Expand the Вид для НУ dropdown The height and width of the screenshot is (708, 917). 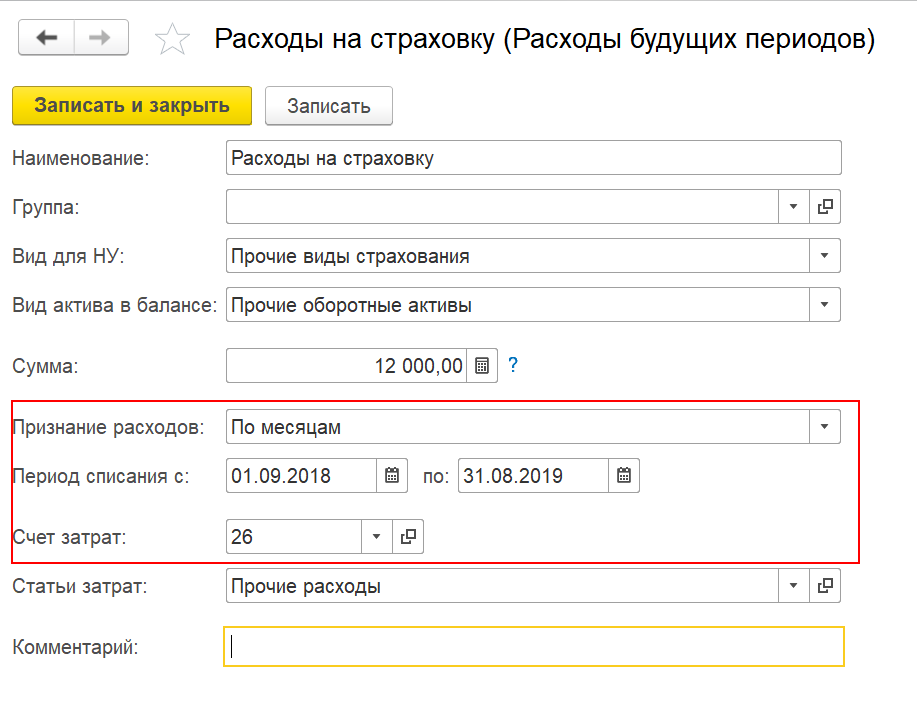click(825, 255)
